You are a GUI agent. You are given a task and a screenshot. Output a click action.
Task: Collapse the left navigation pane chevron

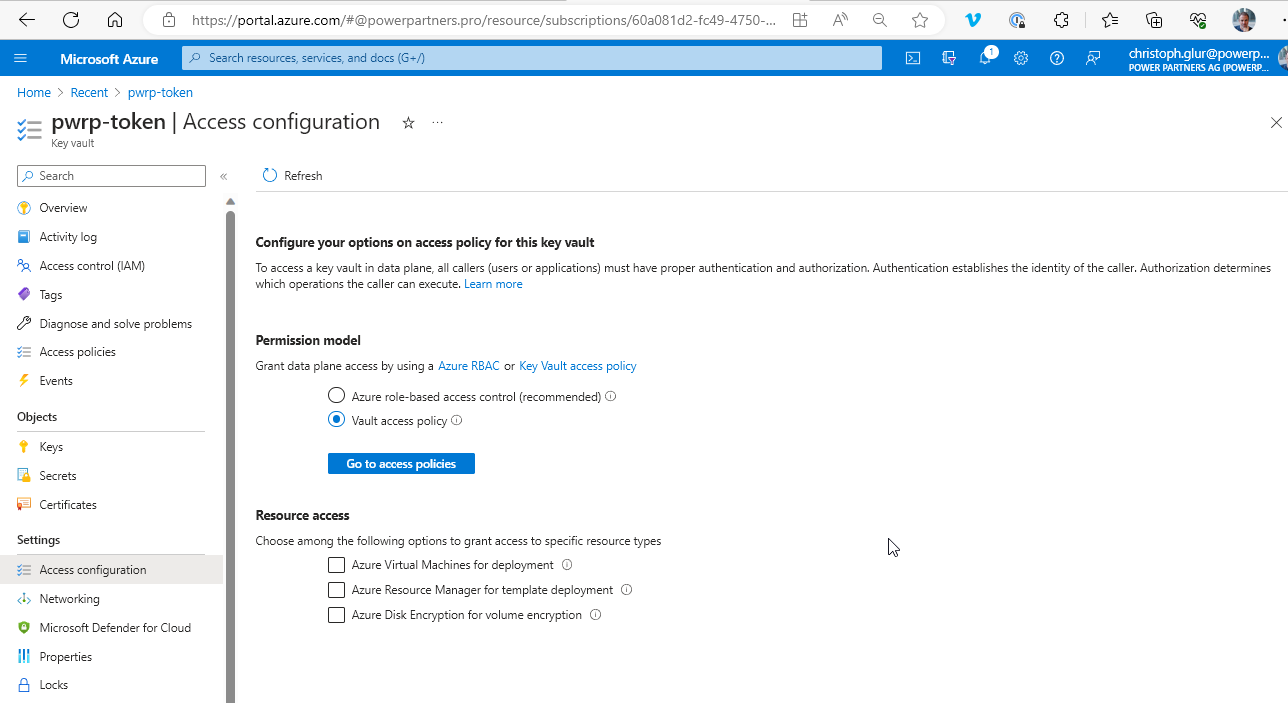pyautogui.click(x=224, y=176)
